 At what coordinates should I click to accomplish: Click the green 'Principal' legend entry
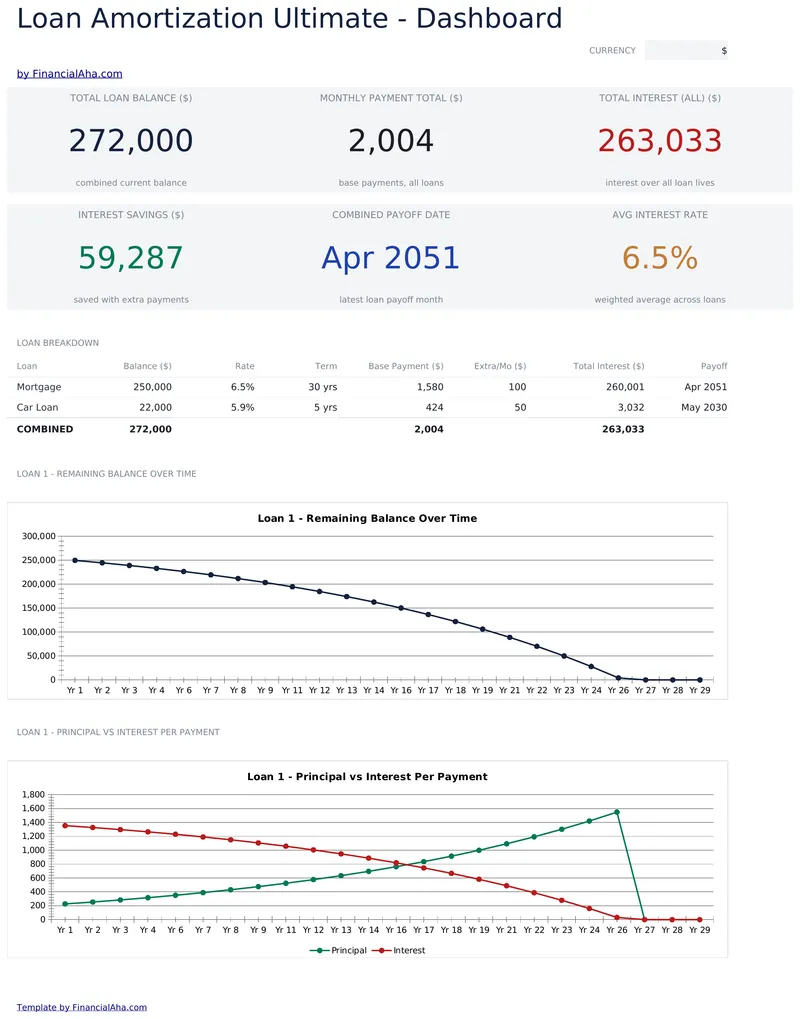click(x=339, y=950)
